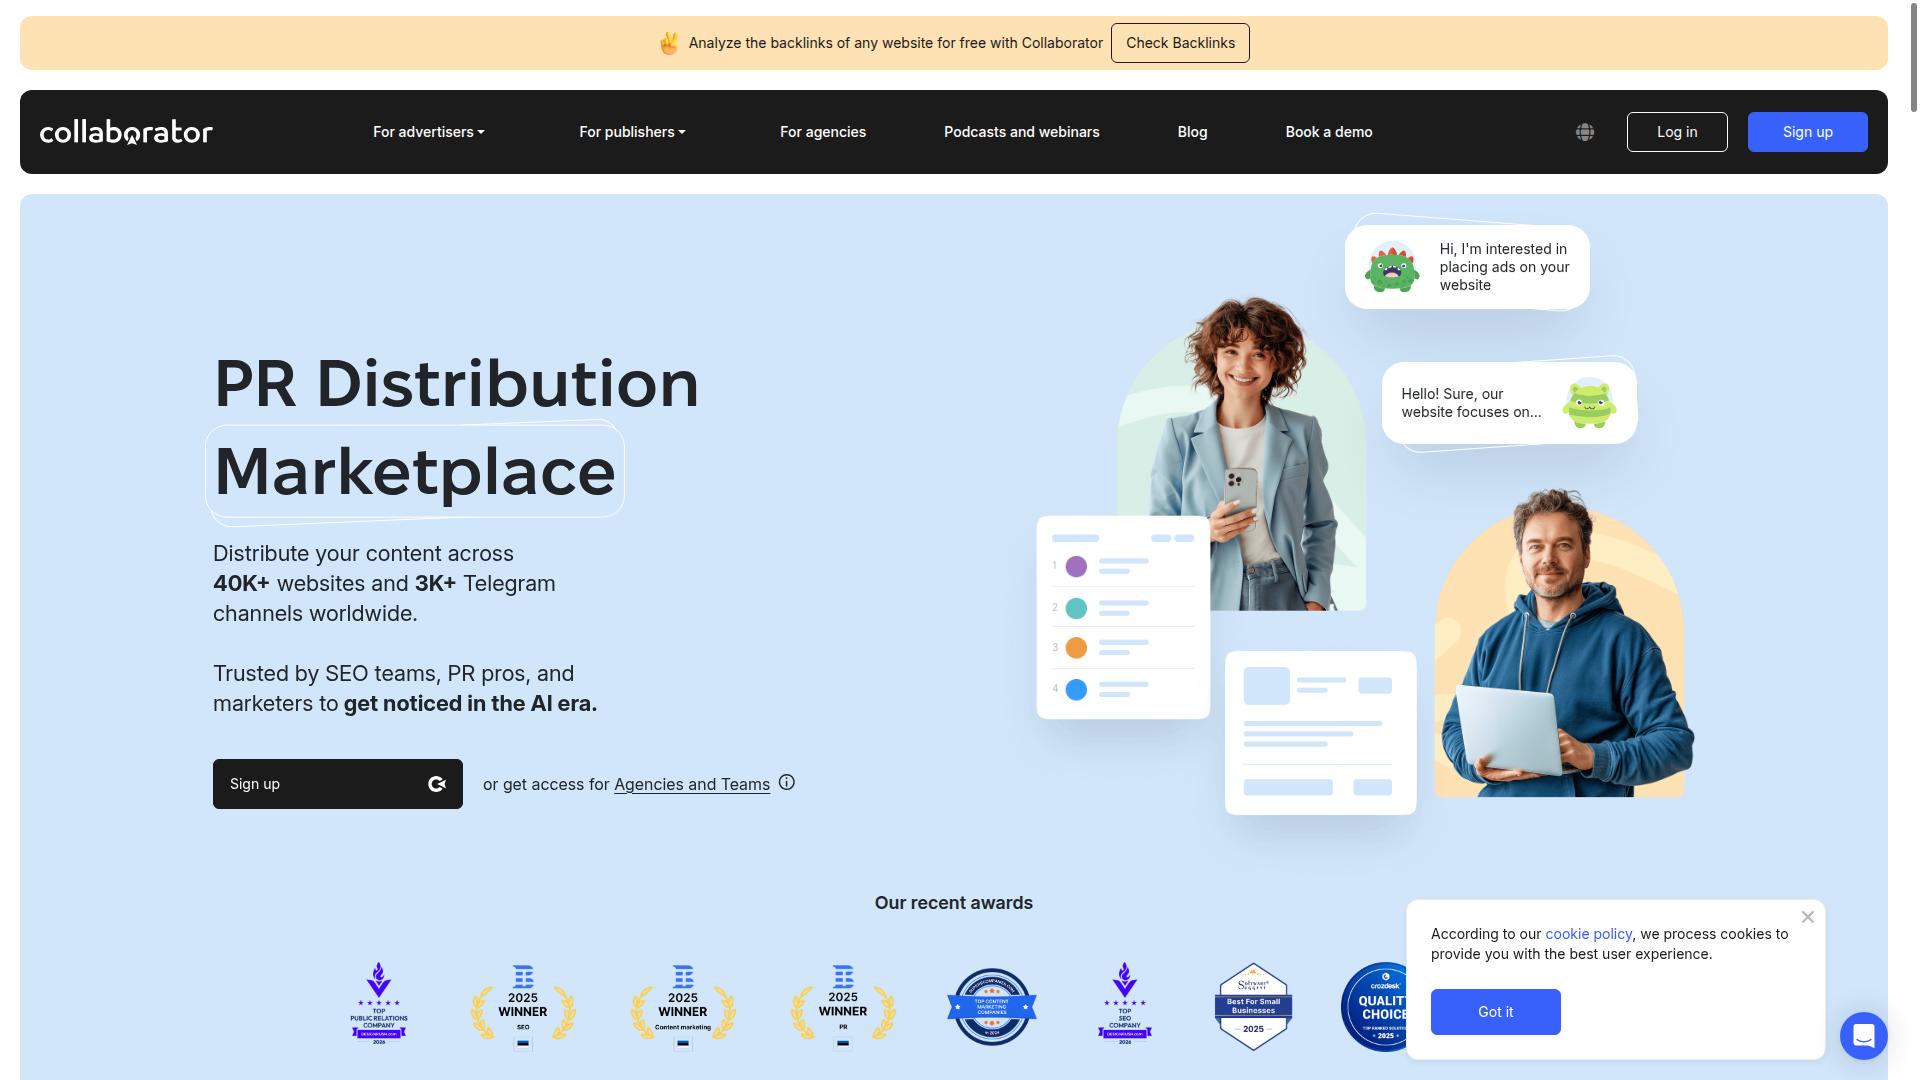Click the 'interested in placing ads' chat bubble

coord(1467,267)
